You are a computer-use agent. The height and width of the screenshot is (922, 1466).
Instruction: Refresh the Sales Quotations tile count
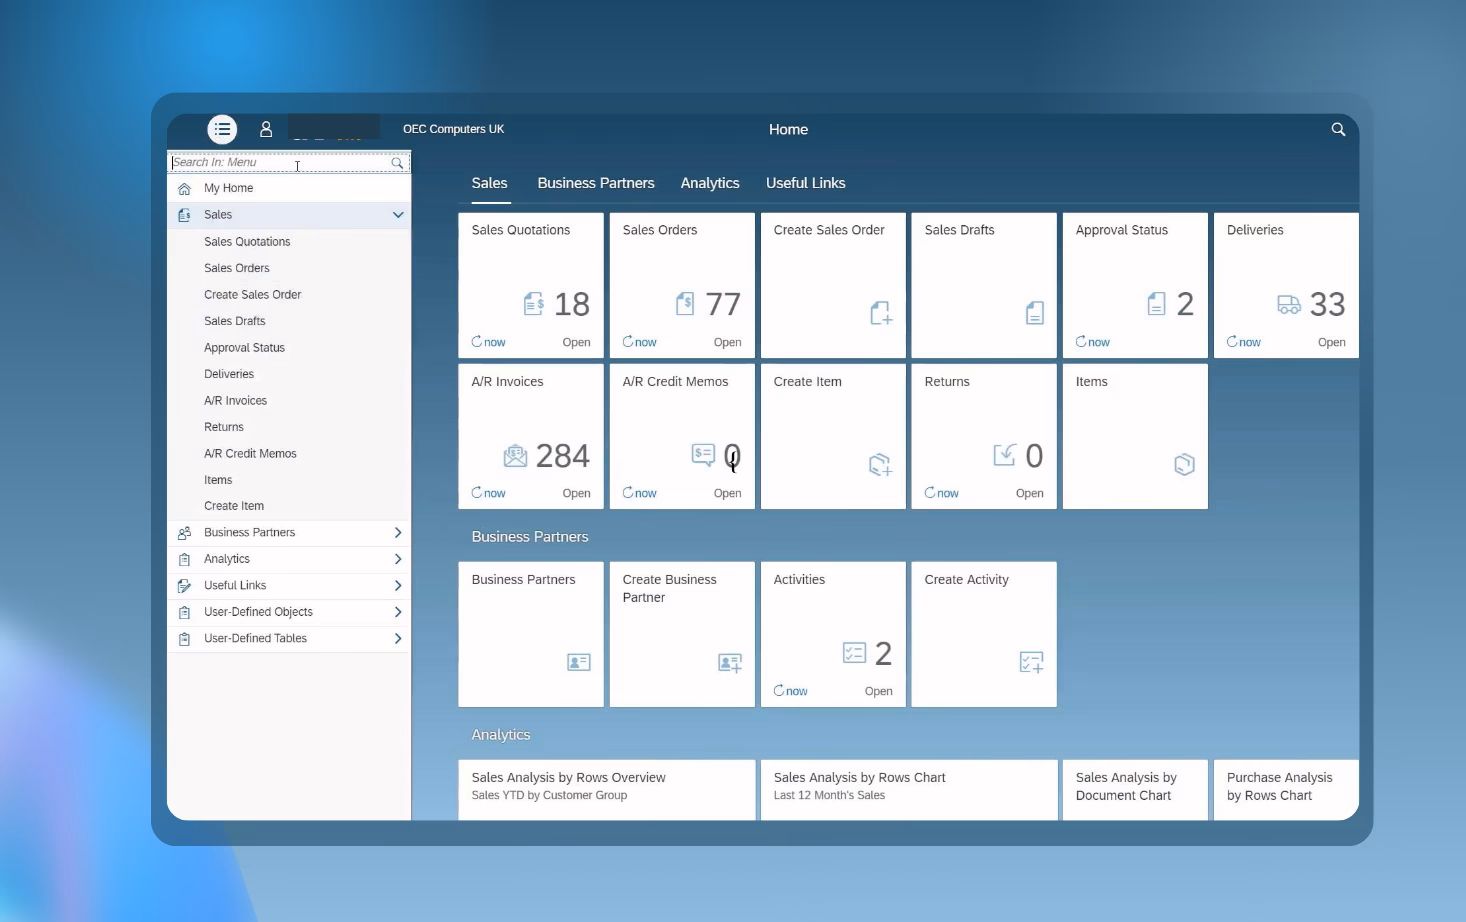pyautogui.click(x=488, y=342)
